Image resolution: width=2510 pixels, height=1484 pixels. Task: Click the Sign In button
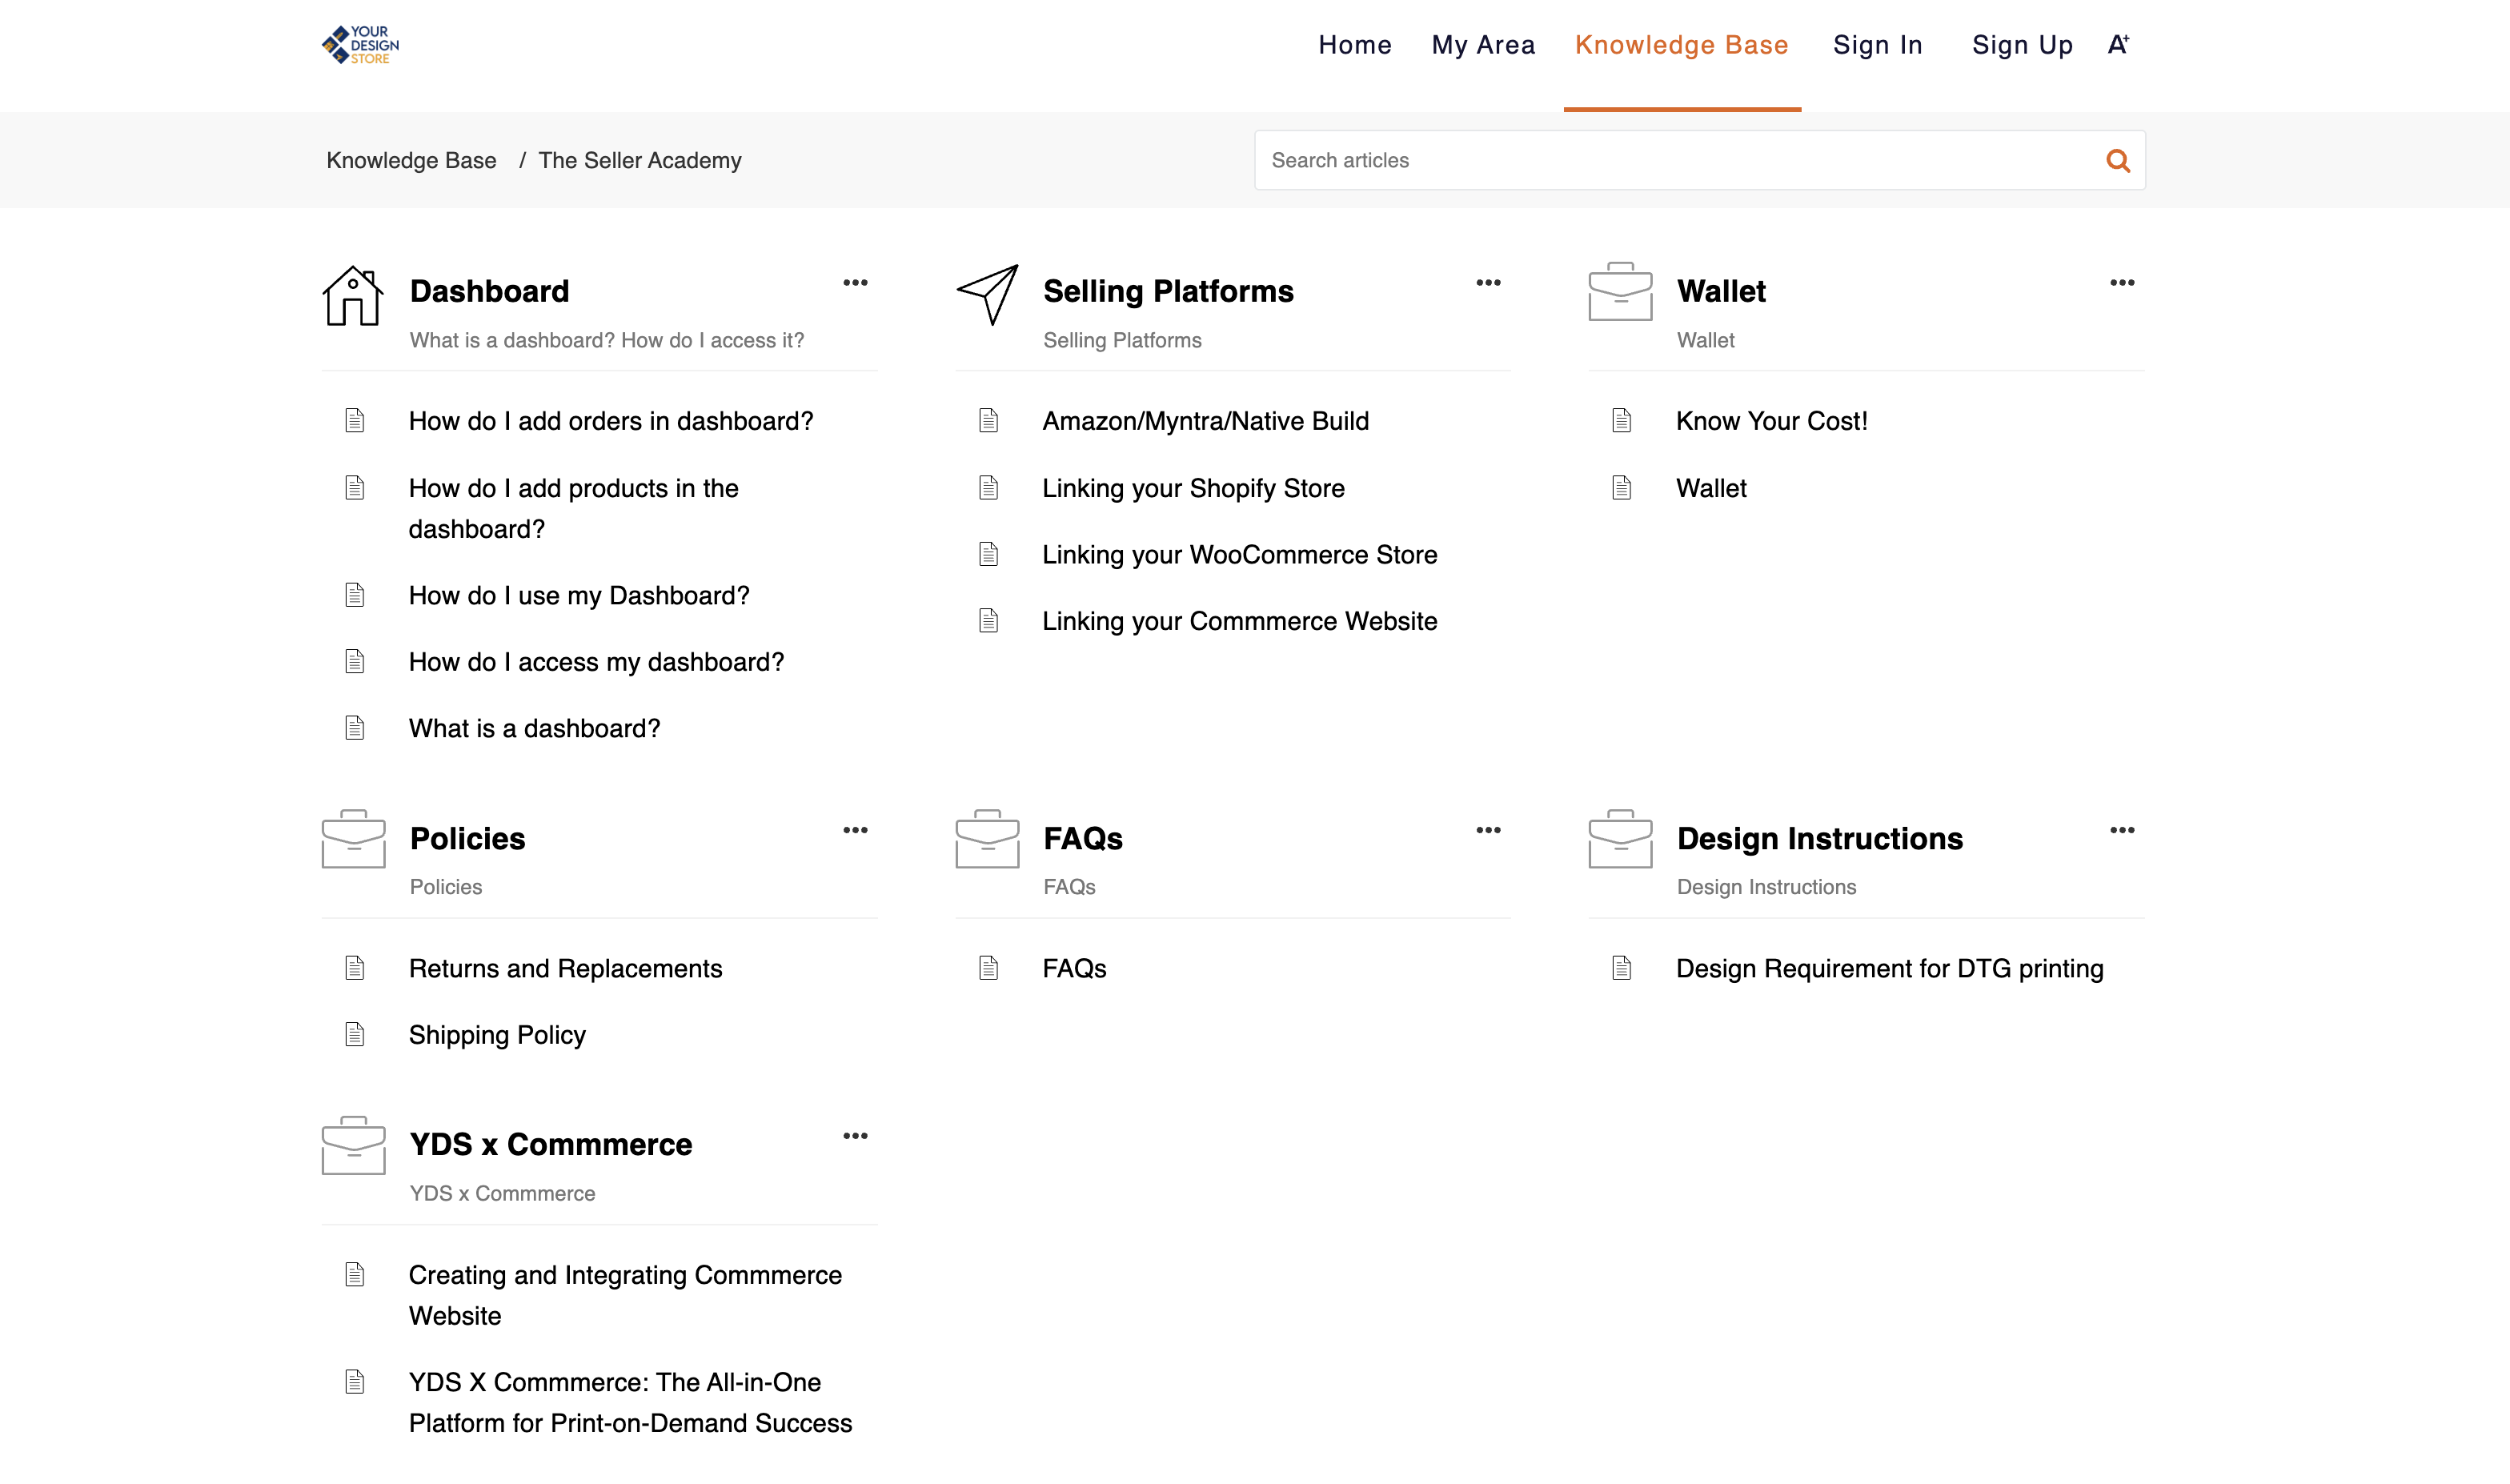coord(1877,44)
